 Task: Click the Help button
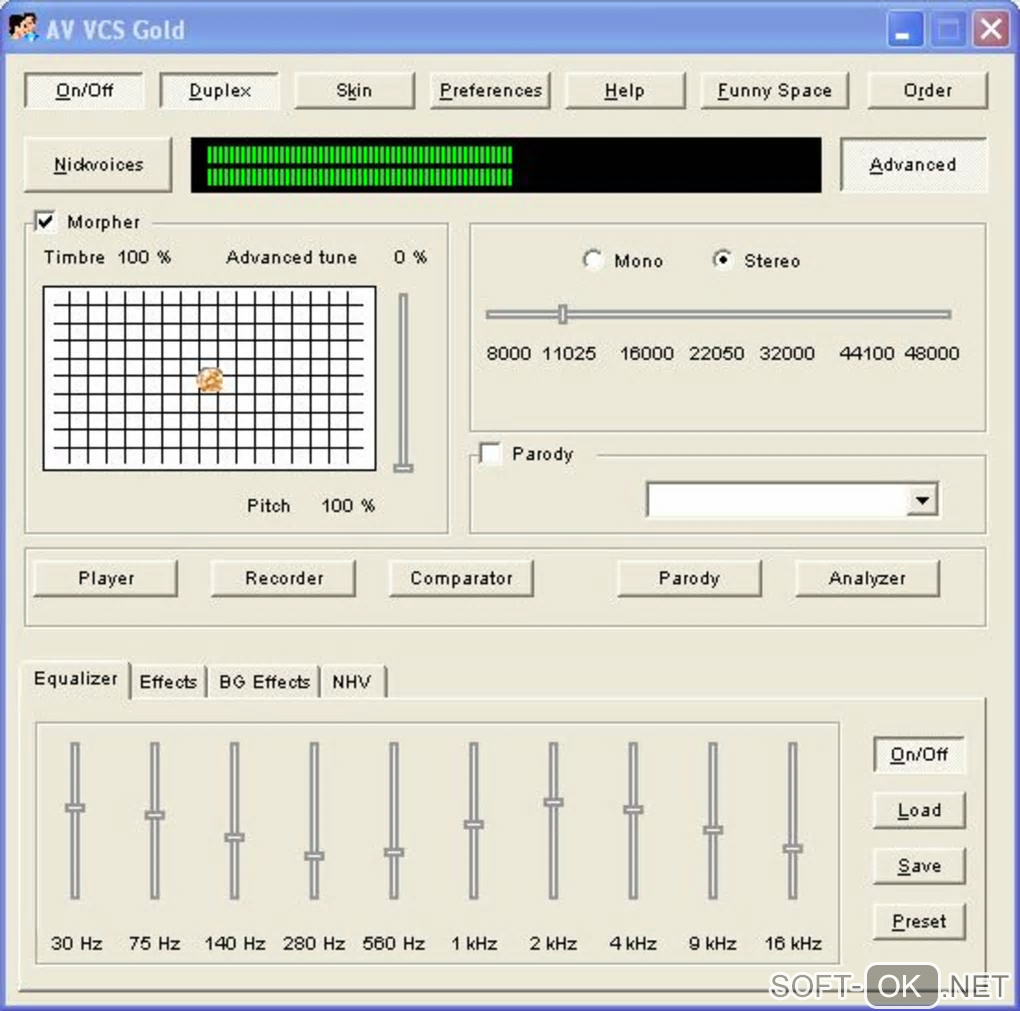(625, 90)
